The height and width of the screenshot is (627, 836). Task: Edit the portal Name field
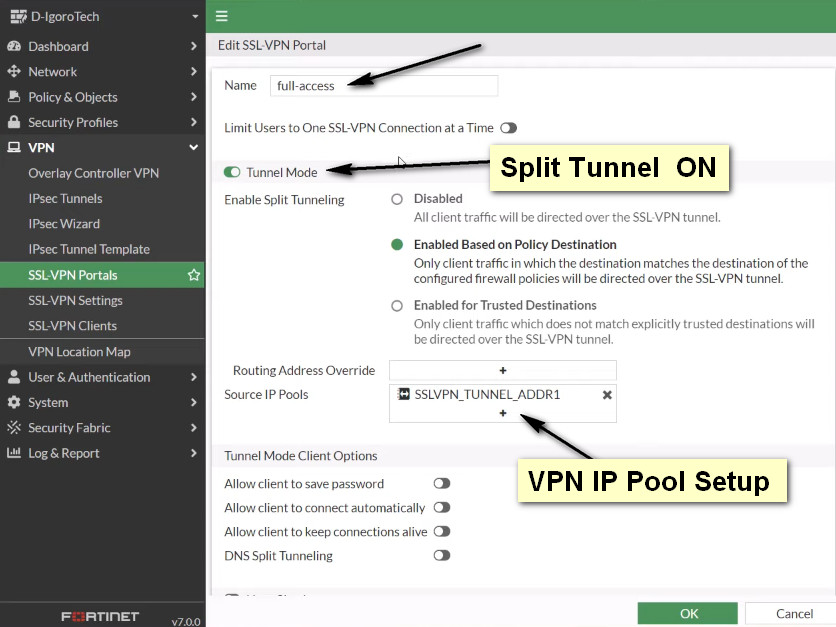[x=384, y=86]
